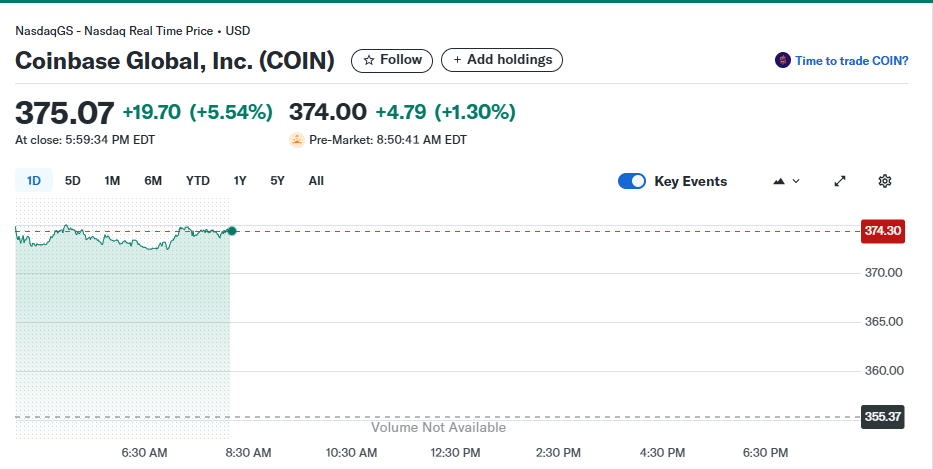Toggle the Key Events switch

[631, 181]
